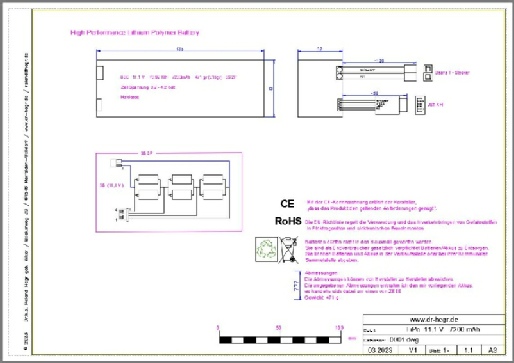Select the third battery cell in schematic
This screenshot has width=514, height=363.
213,187
